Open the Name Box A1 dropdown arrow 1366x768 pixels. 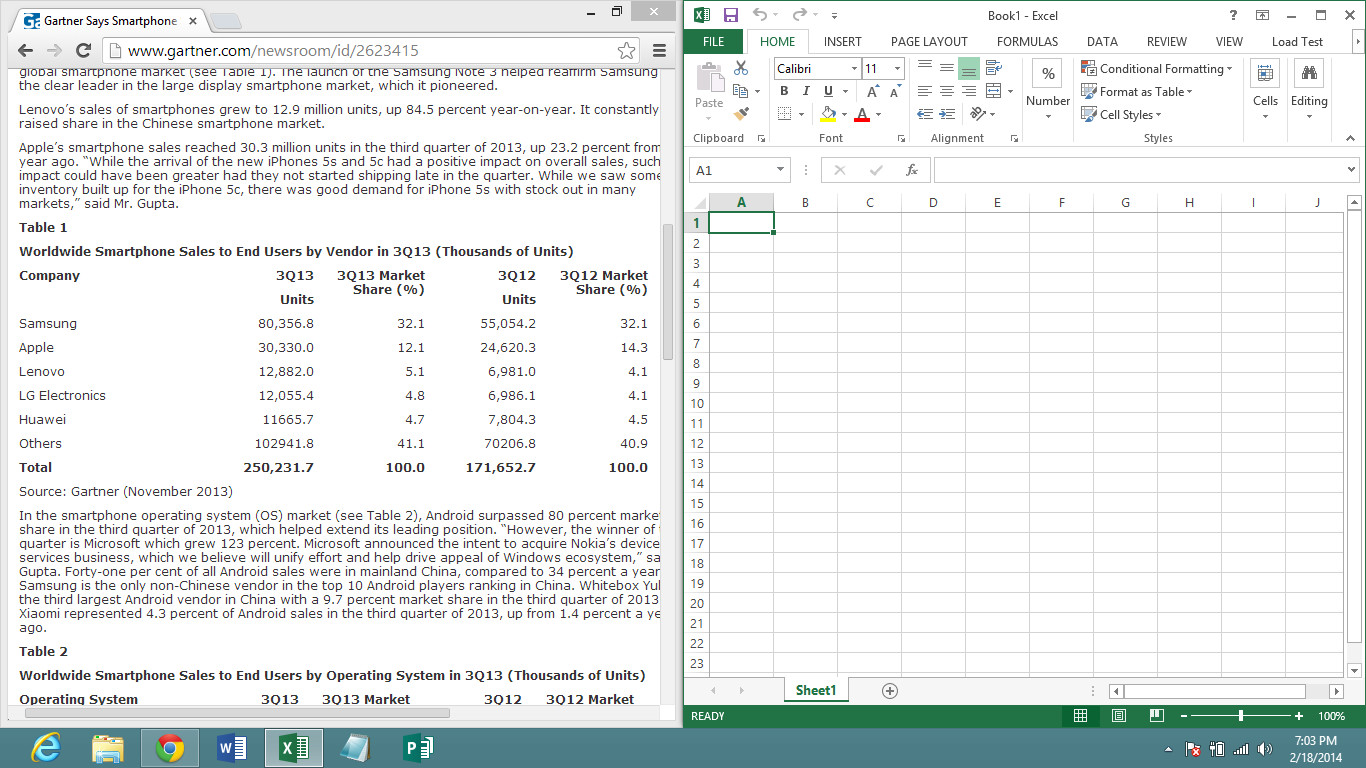(781, 170)
